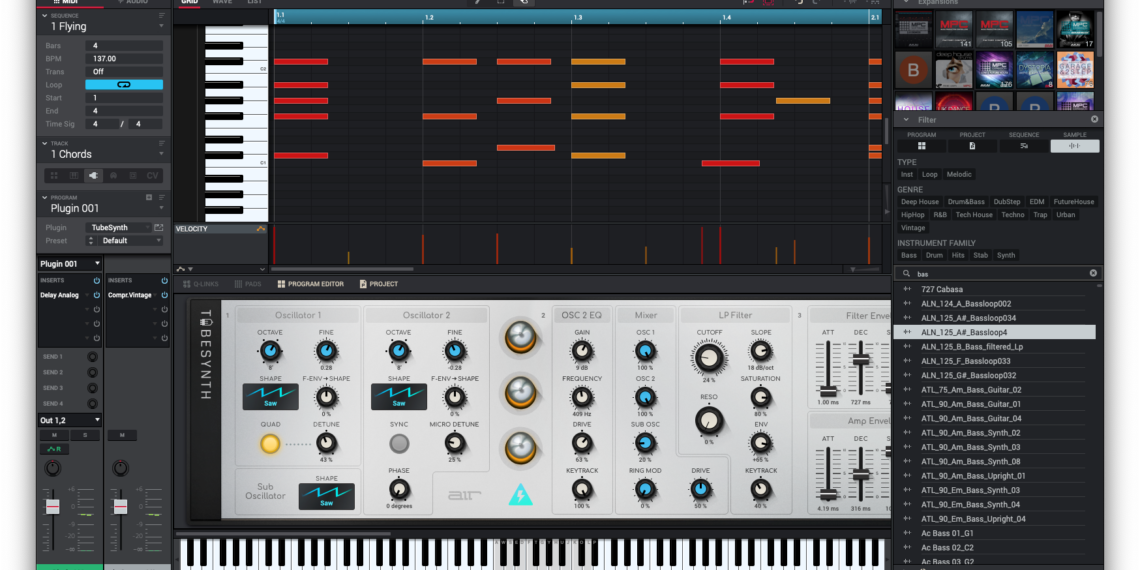The height and width of the screenshot is (570, 1140).
Task: Filter browser by Sequence icon
Action: click(x=1024, y=146)
